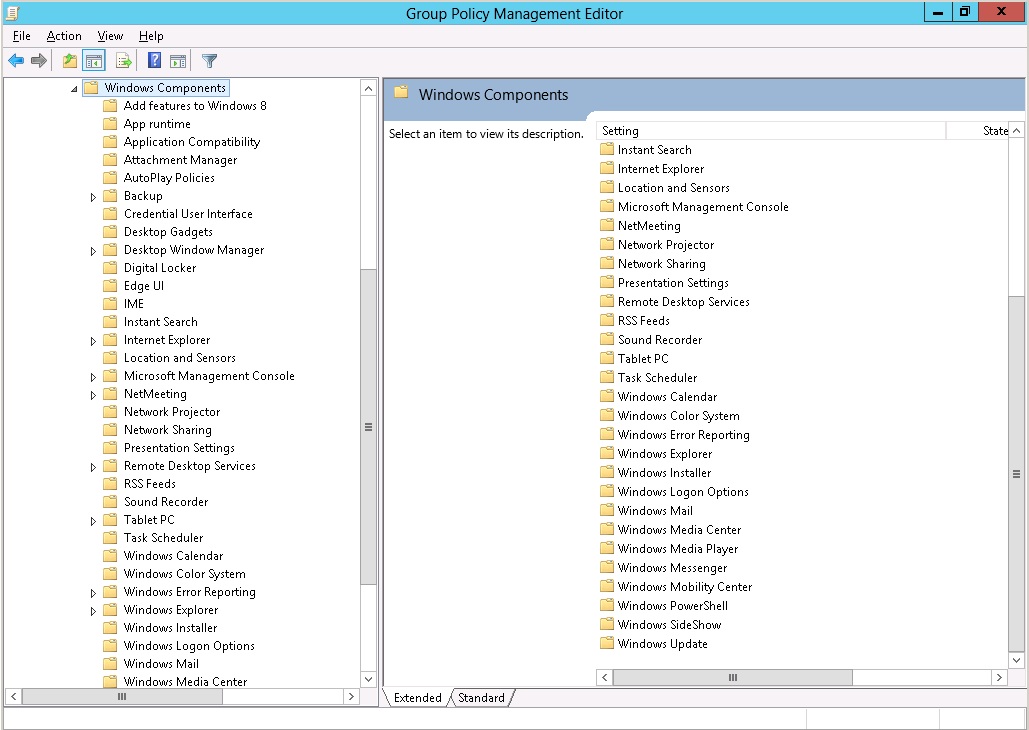The height and width of the screenshot is (730, 1029).
Task: Open the previous folder level icon
Action: tap(69, 60)
